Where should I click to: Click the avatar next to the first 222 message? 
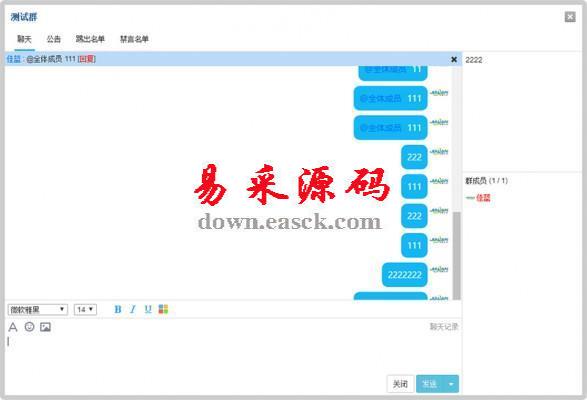click(439, 151)
